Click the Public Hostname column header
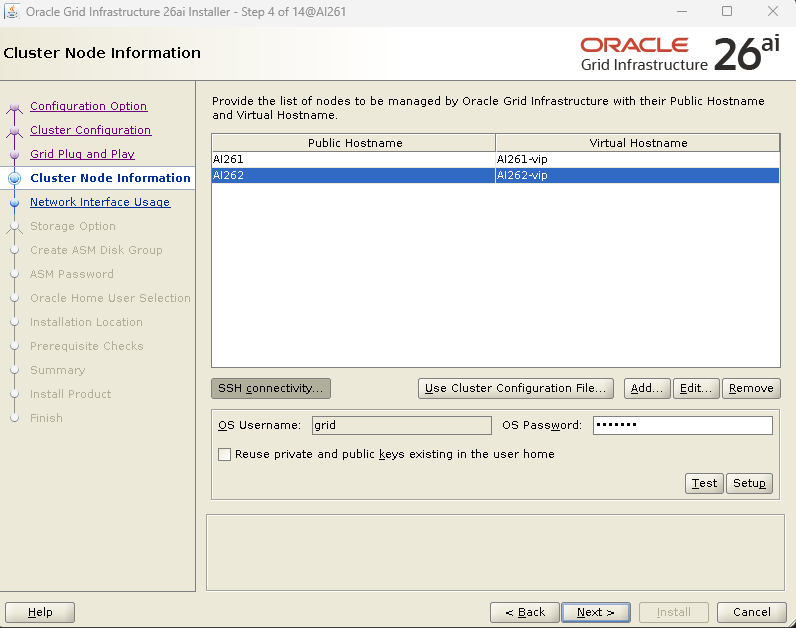 coord(354,143)
